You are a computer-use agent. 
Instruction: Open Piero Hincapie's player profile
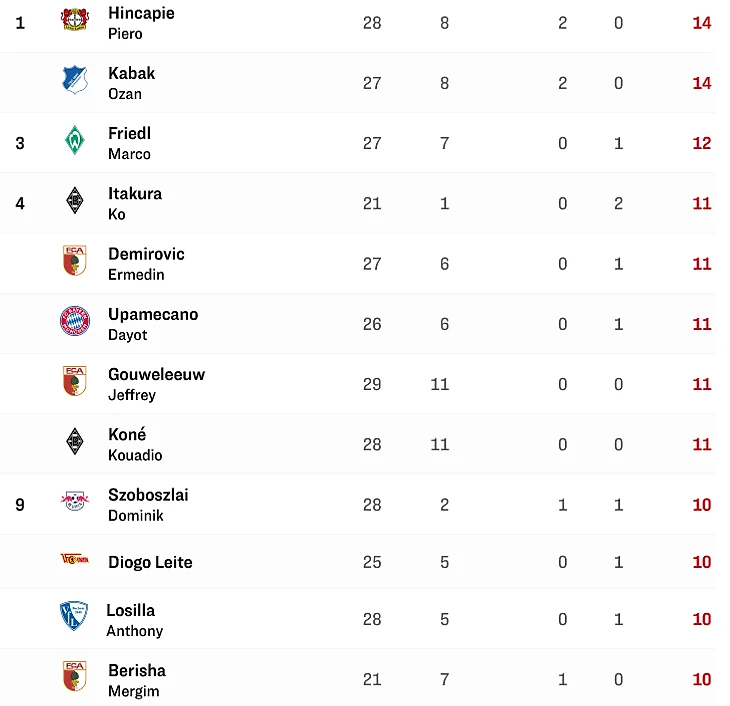click(141, 22)
